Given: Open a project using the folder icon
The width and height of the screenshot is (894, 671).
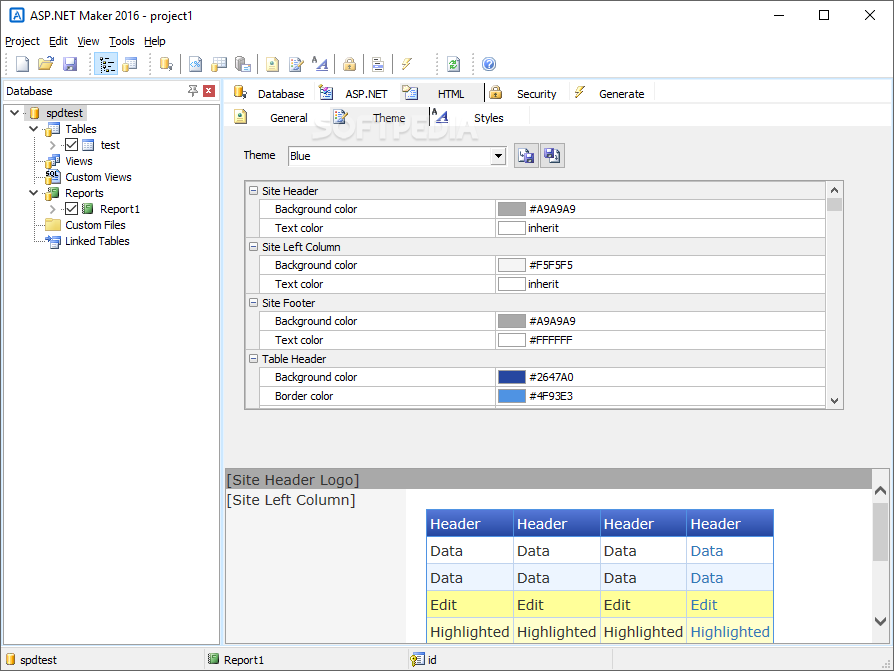Looking at the screenshot, I should point(46,64).
